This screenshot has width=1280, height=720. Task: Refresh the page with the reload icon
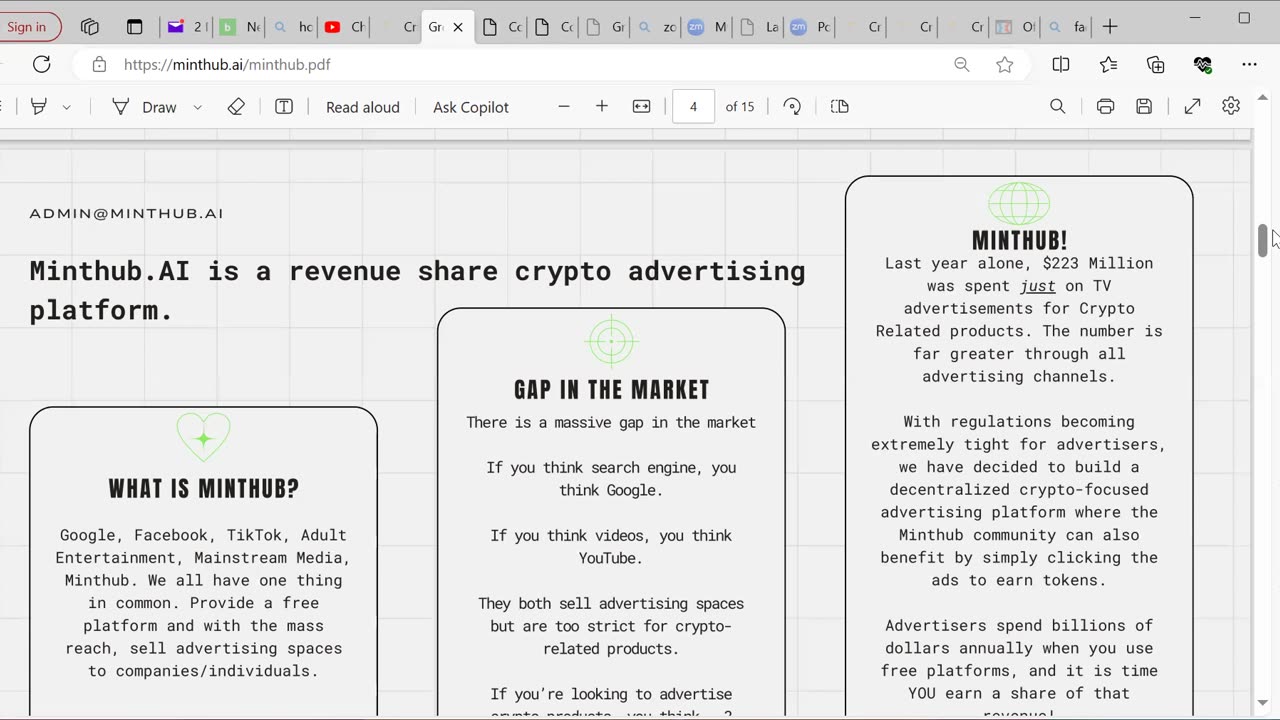(x=41, y=64)
